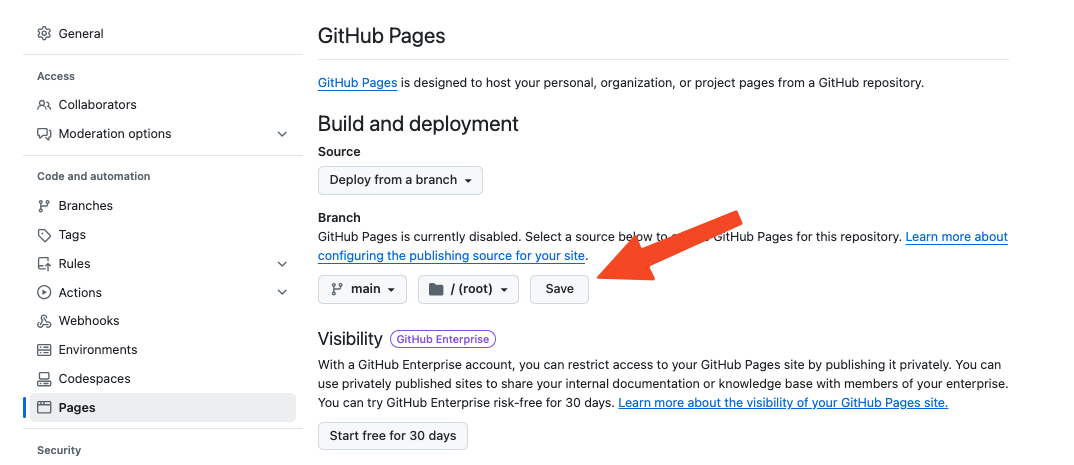Click the GitHub Enterprise badge label
1074x465 pixels.
coord(442,339)
